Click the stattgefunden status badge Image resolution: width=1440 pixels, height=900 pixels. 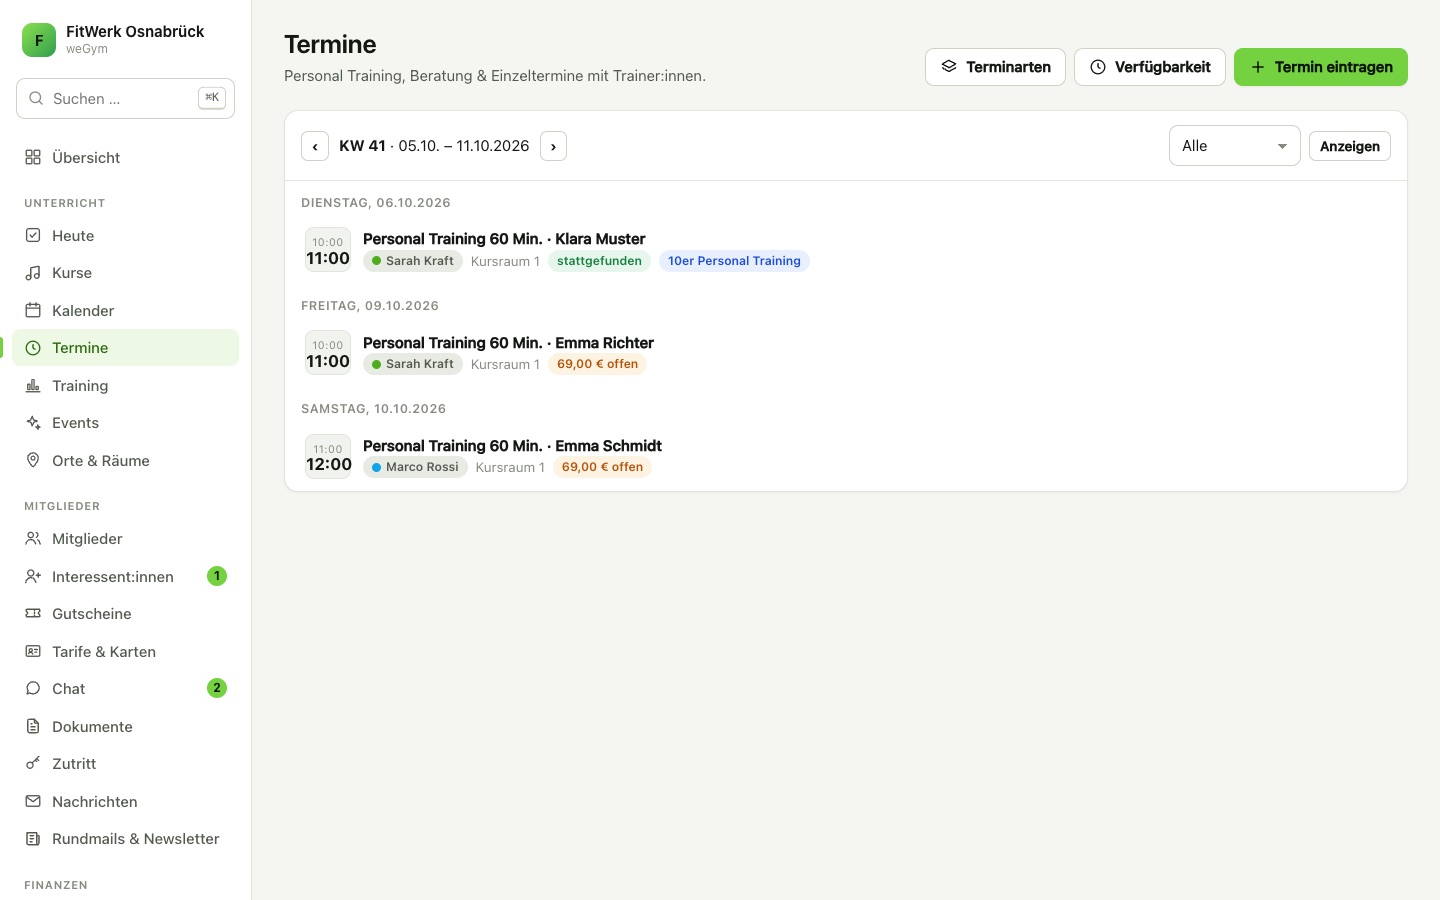[599, 261]
